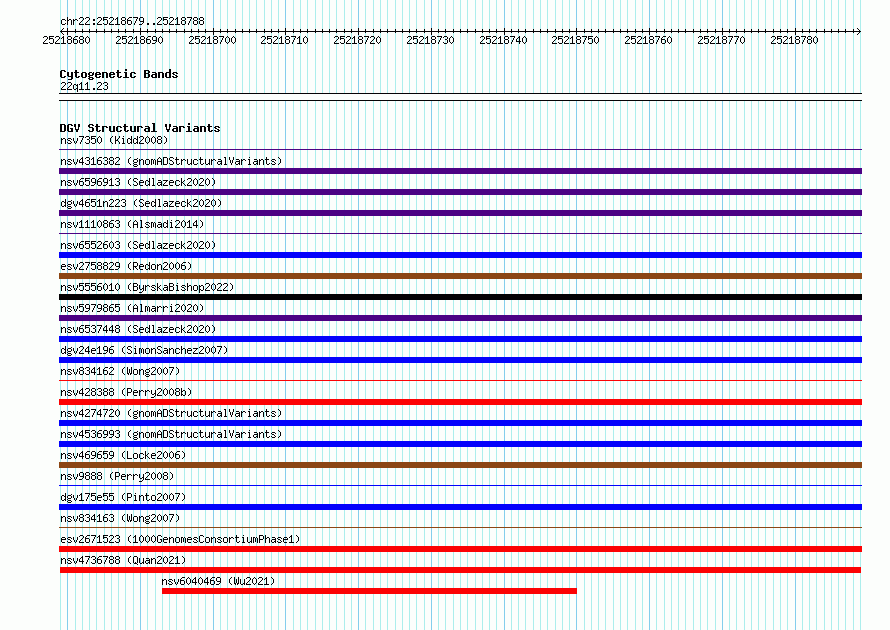Click ruler position 25218700
Image resolution: width=890 pixels, height=630 pixels.
(x=212, y=40)
